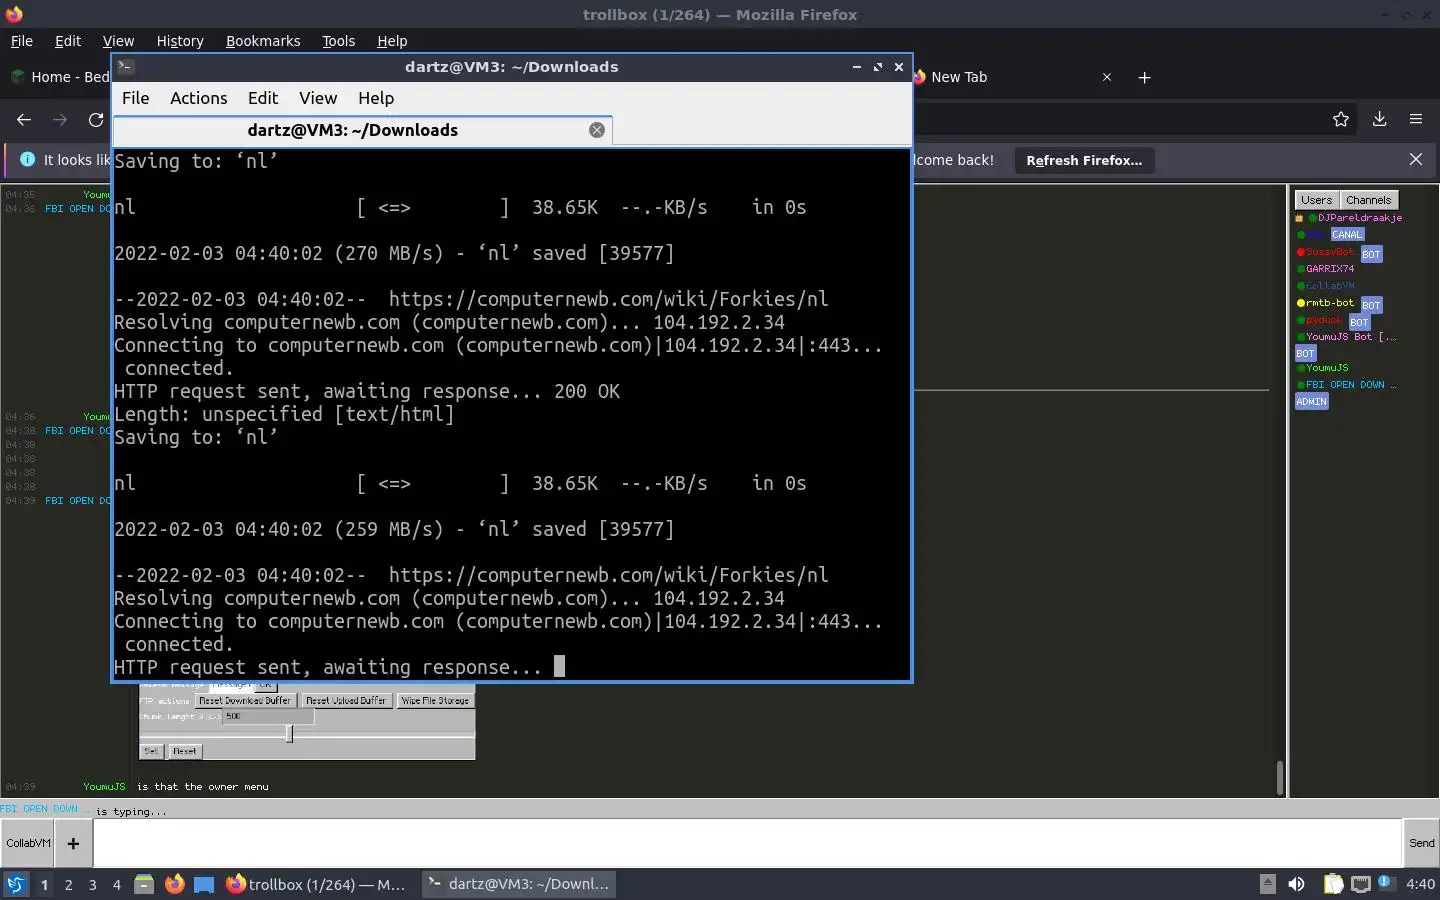Open the update notification tray icon

pos(1385,882)
